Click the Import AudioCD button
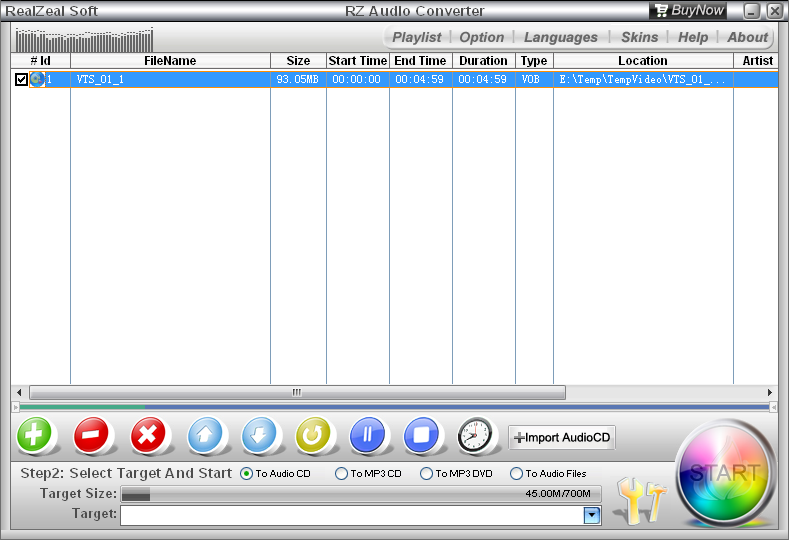Screen dimensions: 789x540 tap(562, 437)
